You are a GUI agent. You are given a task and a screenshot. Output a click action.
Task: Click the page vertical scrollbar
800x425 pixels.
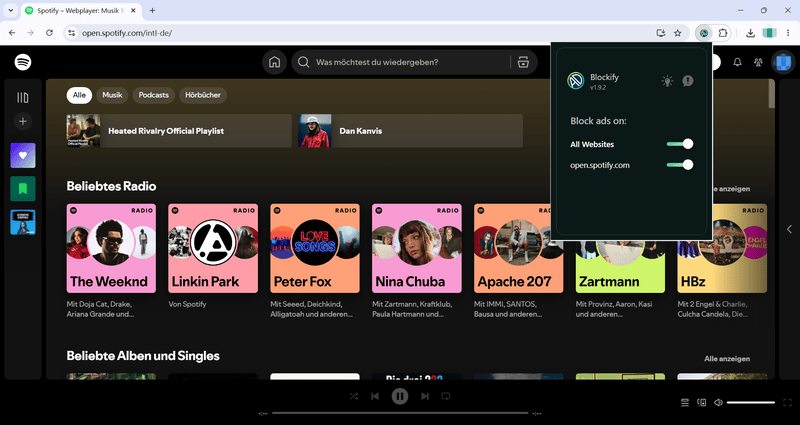click(x=771, y=94)
